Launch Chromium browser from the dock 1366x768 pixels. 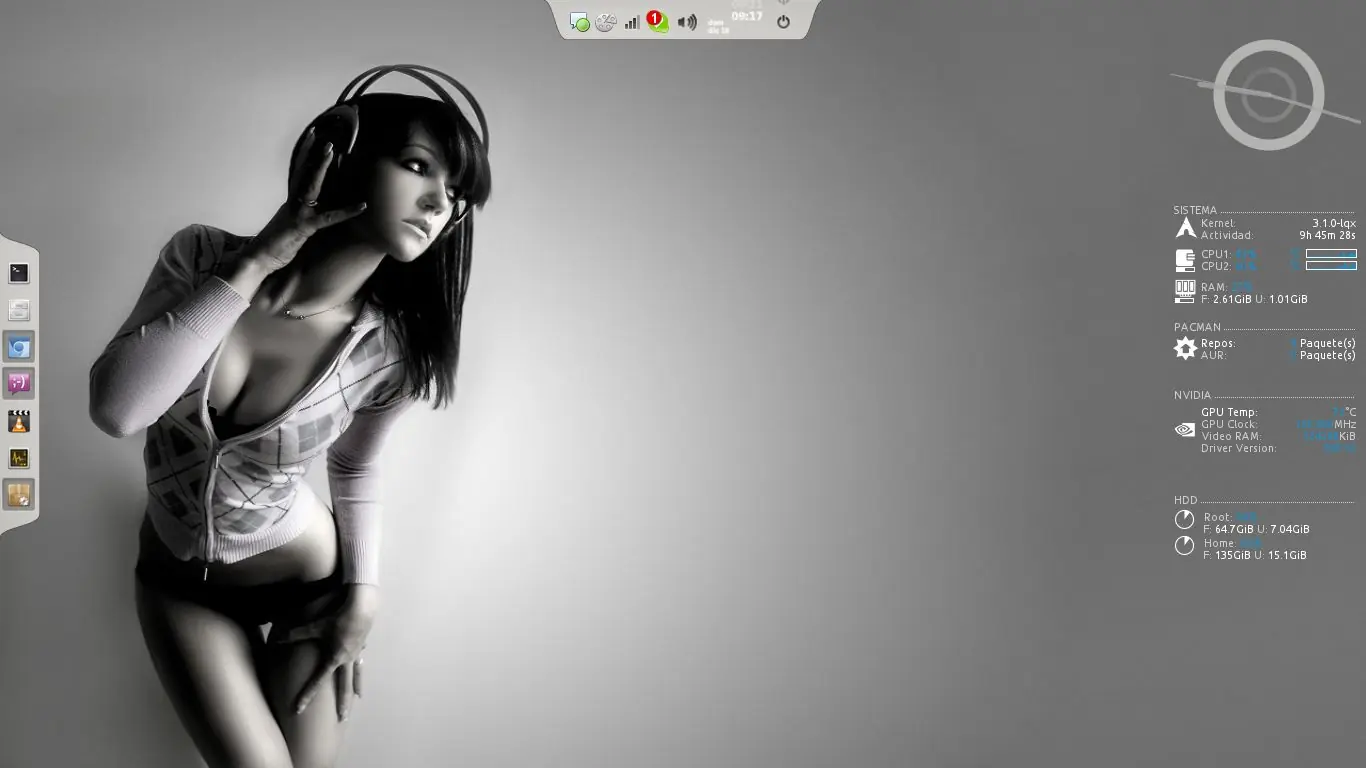18,347
